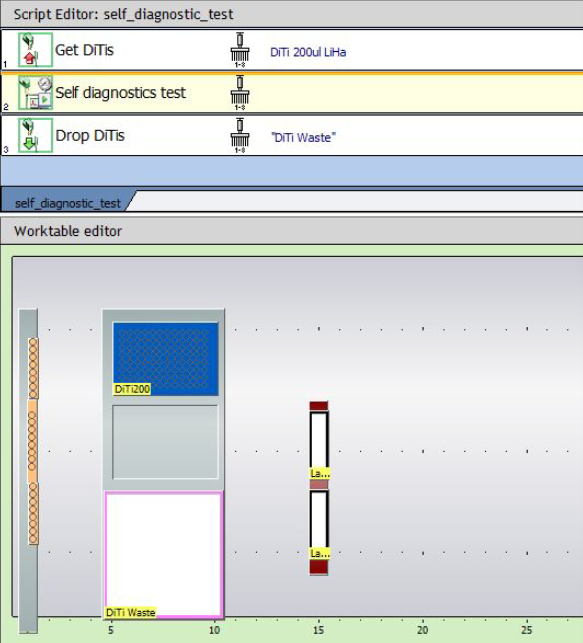Select the Drop DiTis script line
Screen dimensions: 583x643
[x=292, y=136]
